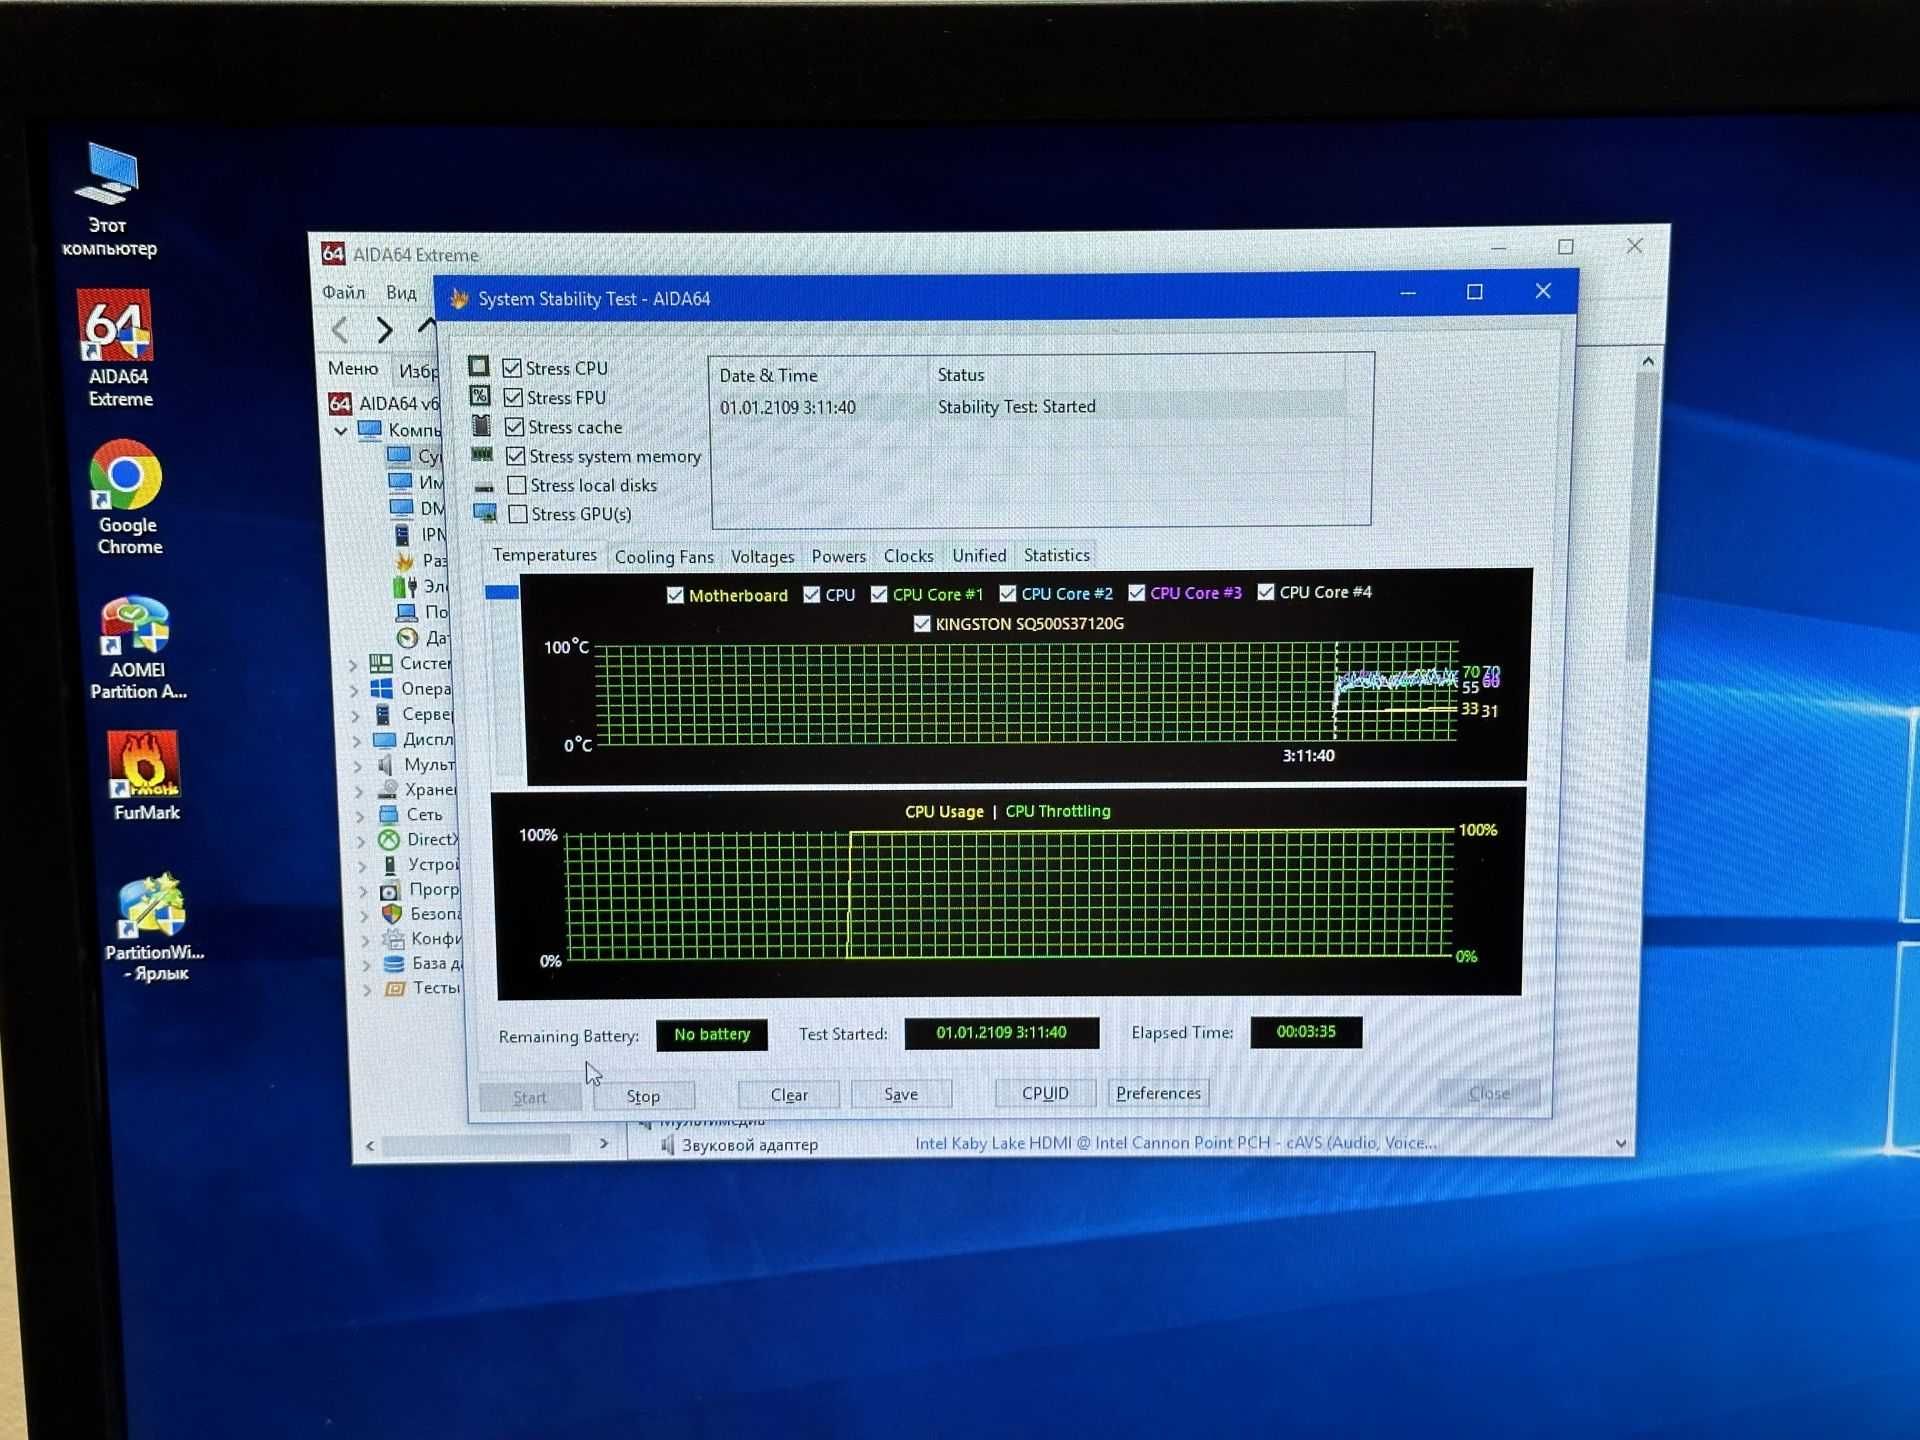The width and height of the screenshot is (1920, 1440).
Task: Open CPUID from stability test
Action: (x=1045, y=1093)
